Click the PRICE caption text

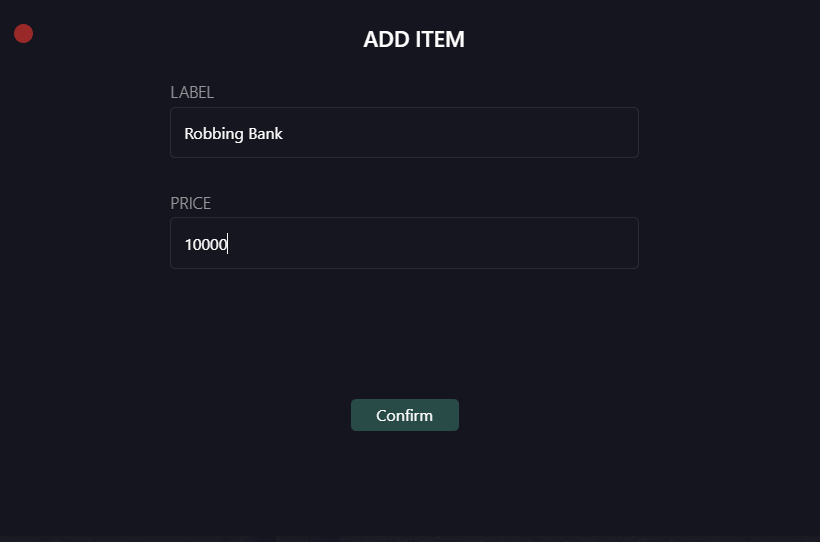coord(190,203)
